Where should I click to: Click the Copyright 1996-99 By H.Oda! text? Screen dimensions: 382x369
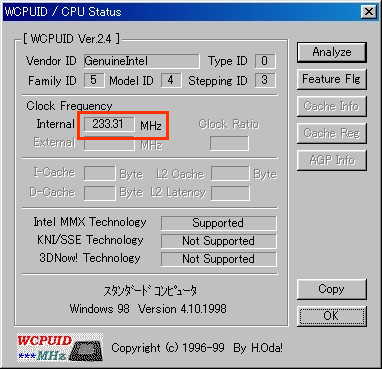[x=197, y=348]
